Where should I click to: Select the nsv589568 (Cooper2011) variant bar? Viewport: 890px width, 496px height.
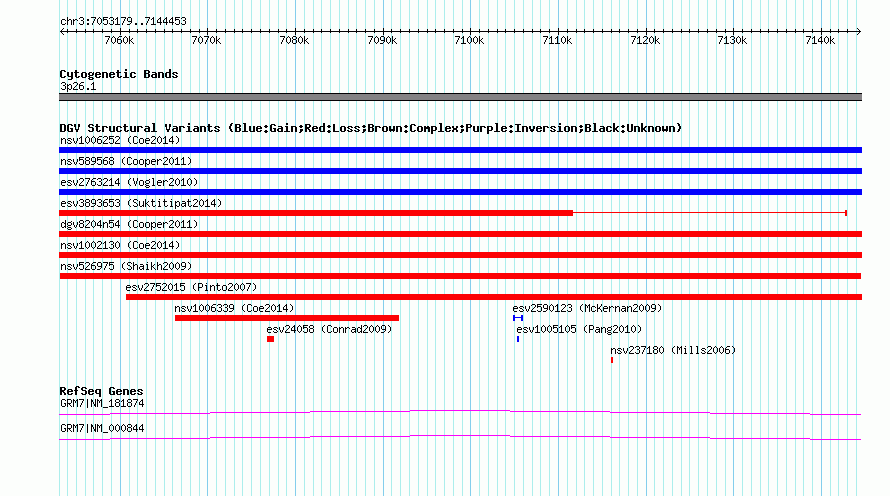460,171
